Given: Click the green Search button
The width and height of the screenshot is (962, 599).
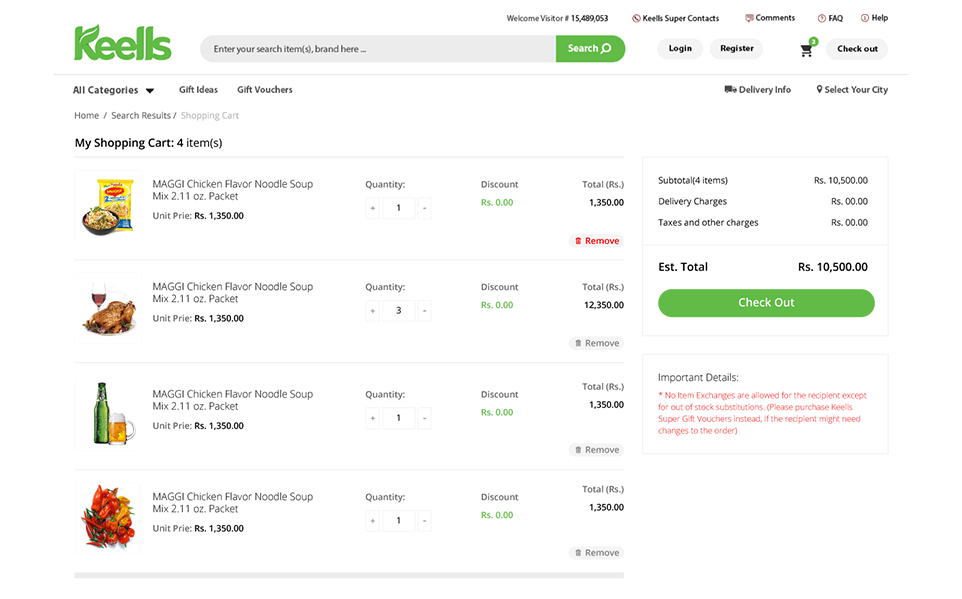Looking at the screenshot, I should tap(589, 49).
